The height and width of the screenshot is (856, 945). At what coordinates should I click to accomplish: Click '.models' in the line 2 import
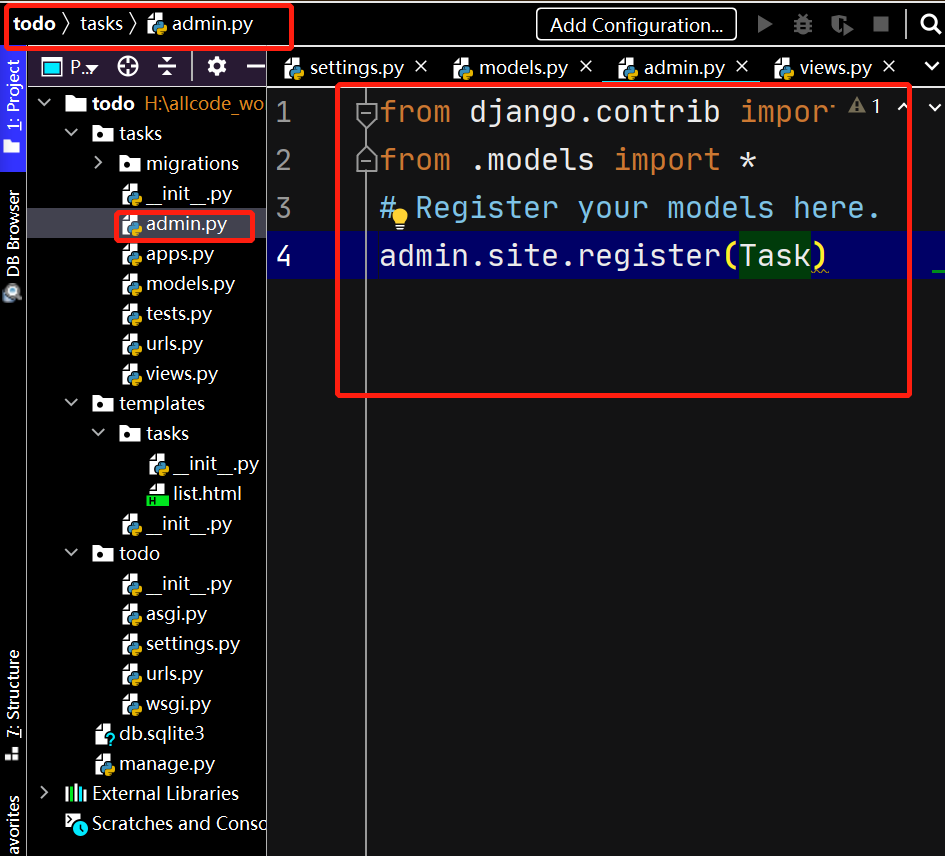[x=533, y=160]
